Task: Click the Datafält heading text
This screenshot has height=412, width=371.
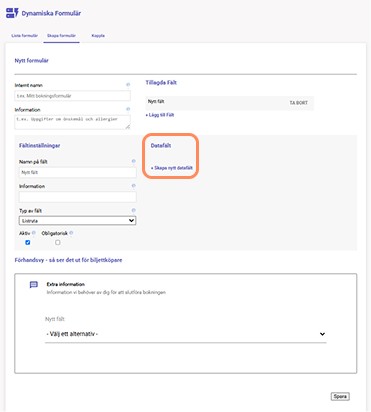Action: 161,146
